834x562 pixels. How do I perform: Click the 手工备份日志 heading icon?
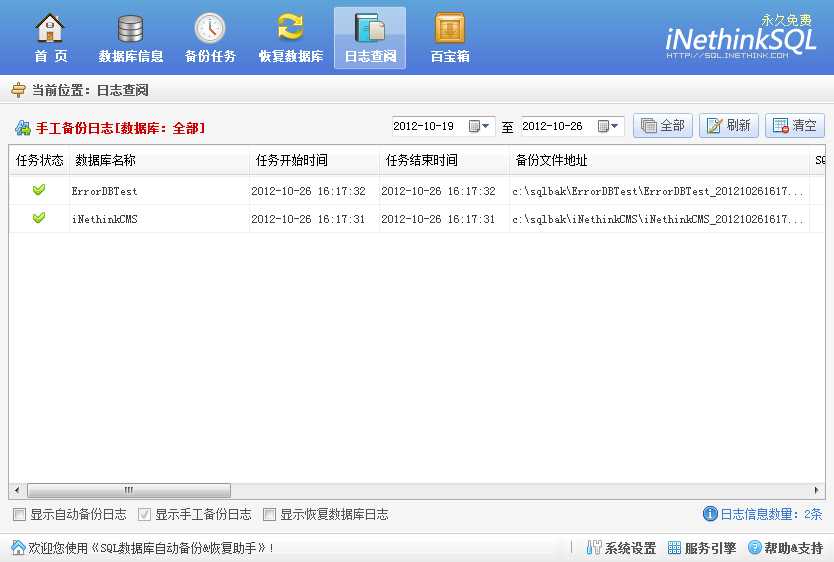(23, 128)
